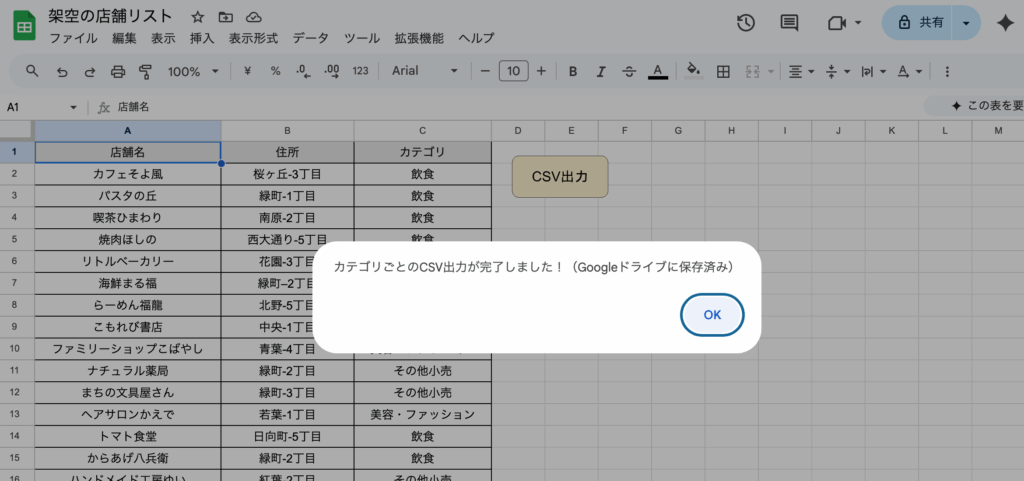Screen dimensions: 1024x481
Task: Redo the last action
Action: click(x=90, y=72)
